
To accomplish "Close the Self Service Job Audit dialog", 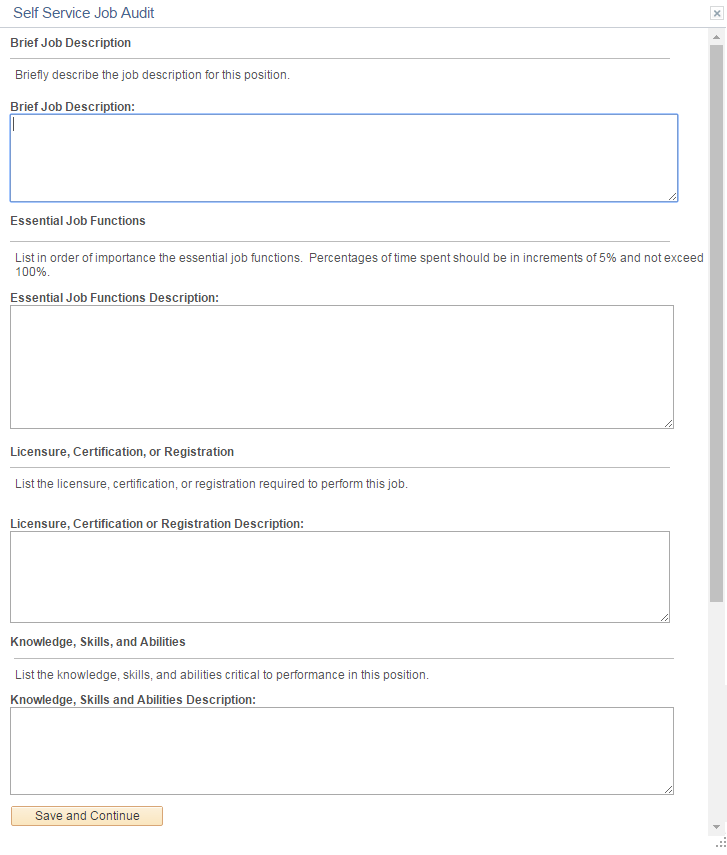I will [717, 14].
